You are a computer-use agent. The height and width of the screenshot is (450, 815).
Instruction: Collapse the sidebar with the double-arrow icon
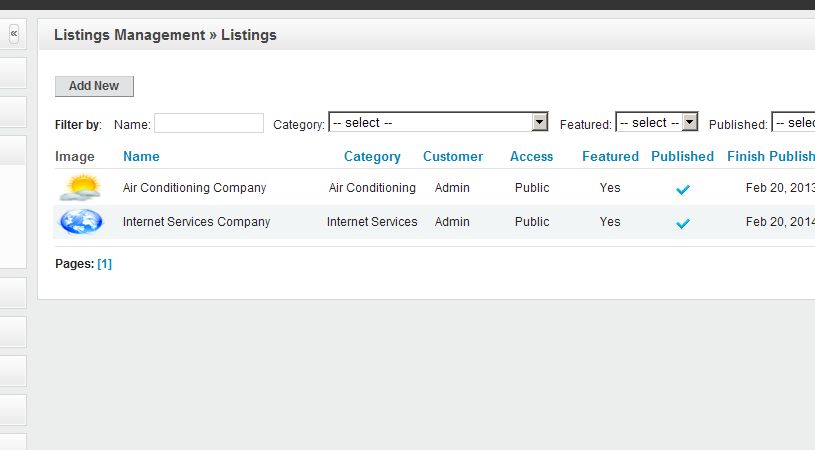click(14, 34)
